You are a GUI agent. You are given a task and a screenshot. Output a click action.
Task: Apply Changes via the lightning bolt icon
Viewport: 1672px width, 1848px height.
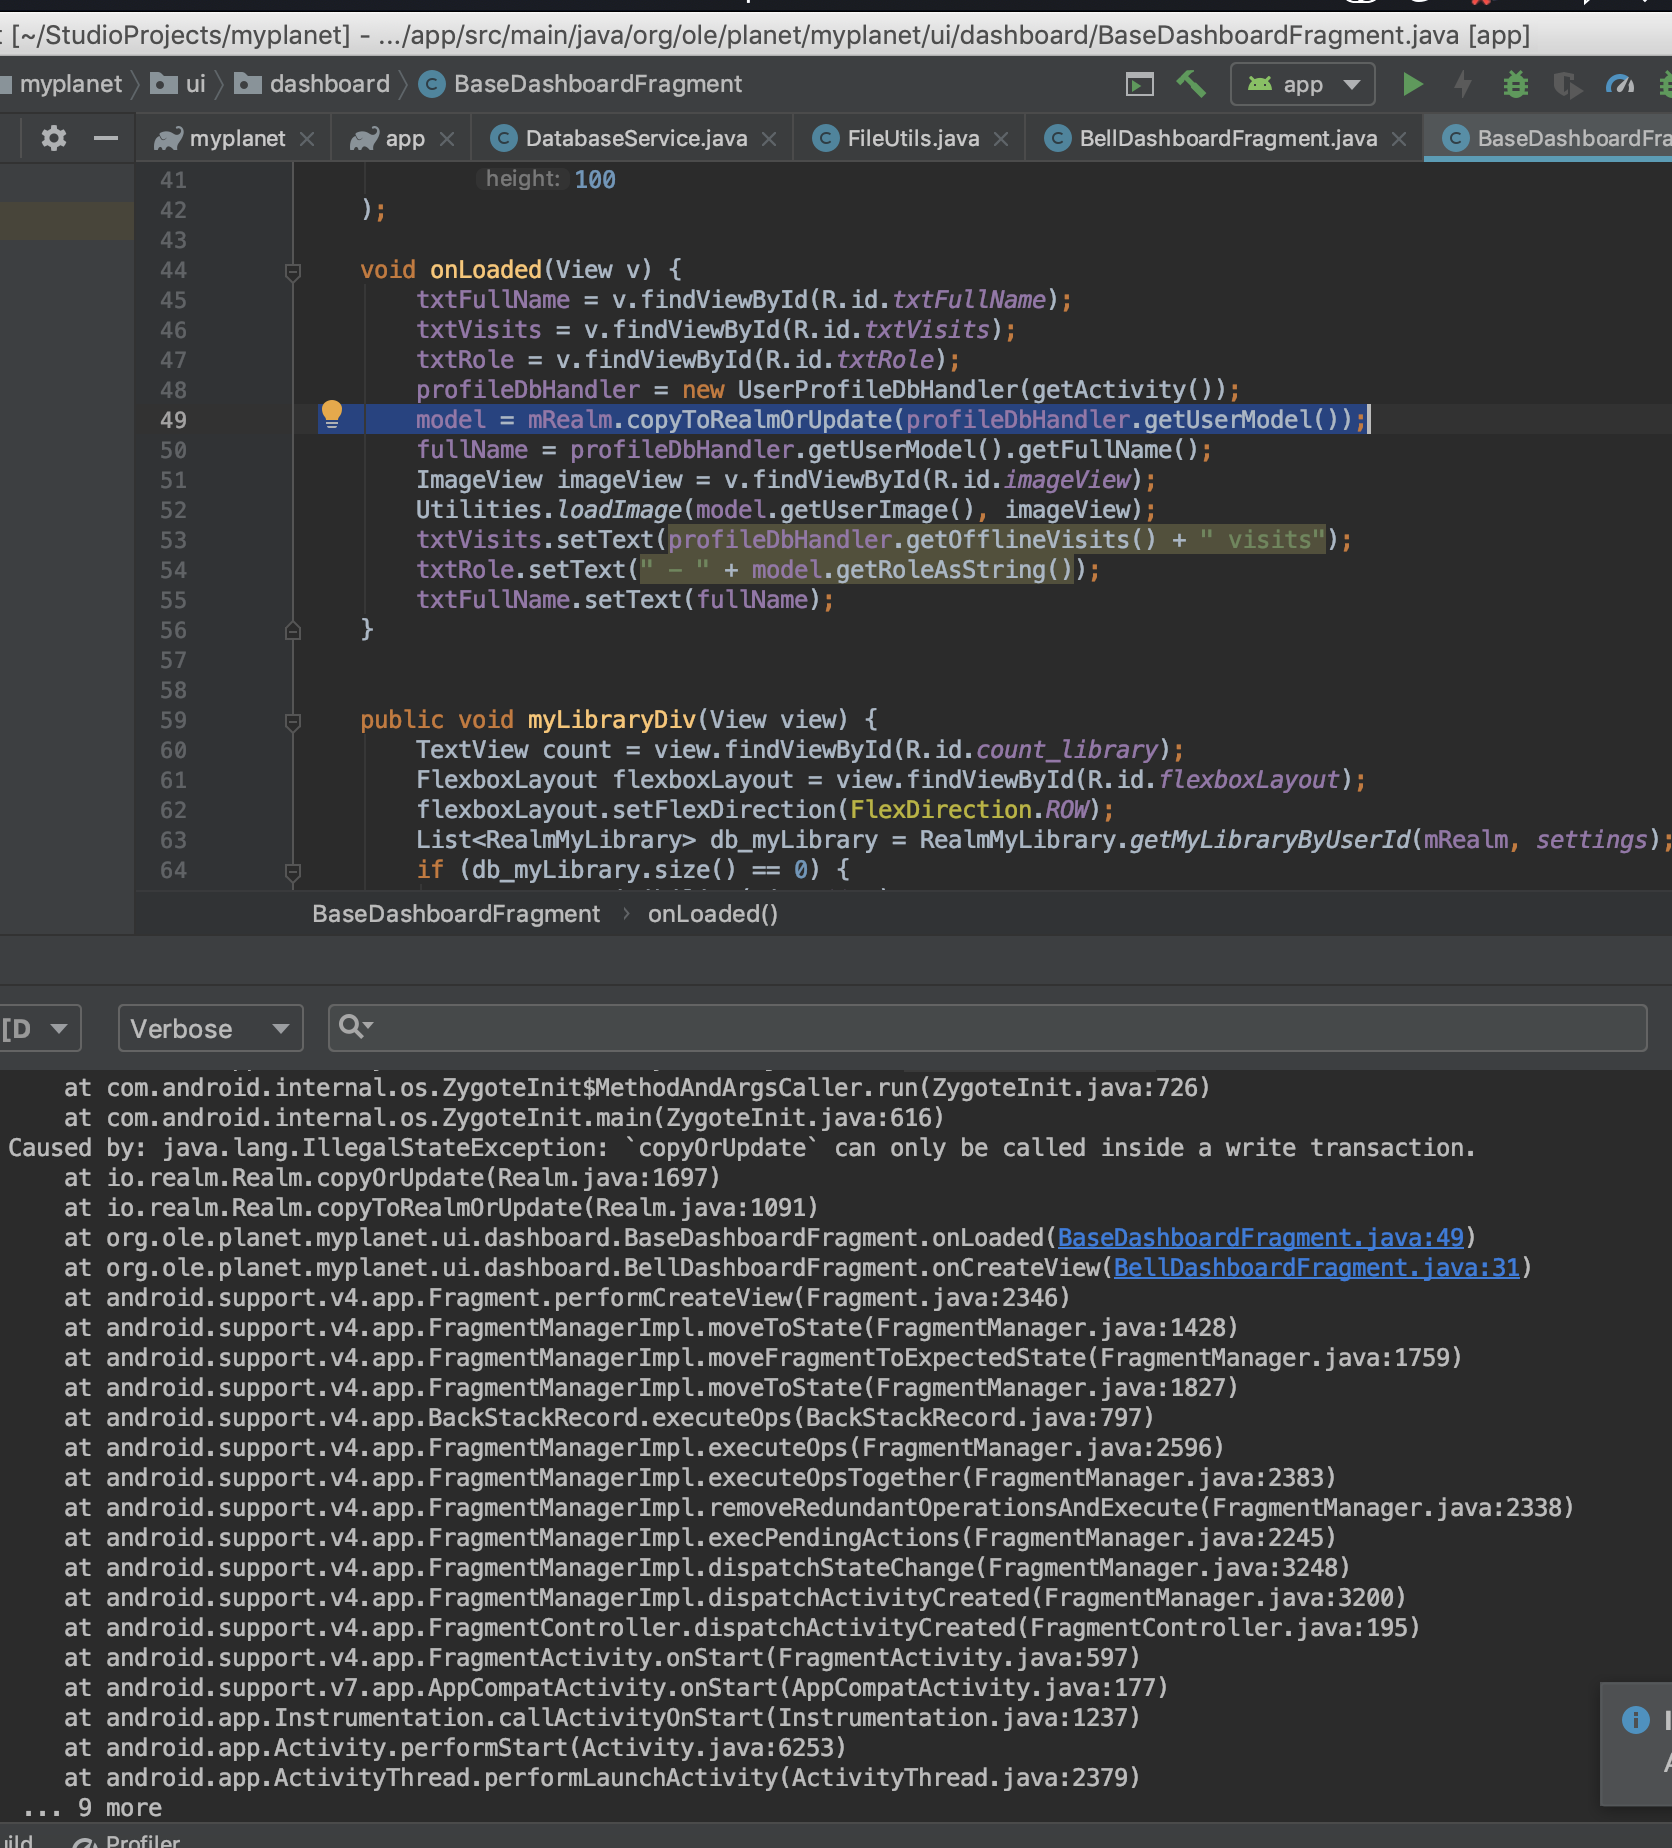pos(1463,84)
